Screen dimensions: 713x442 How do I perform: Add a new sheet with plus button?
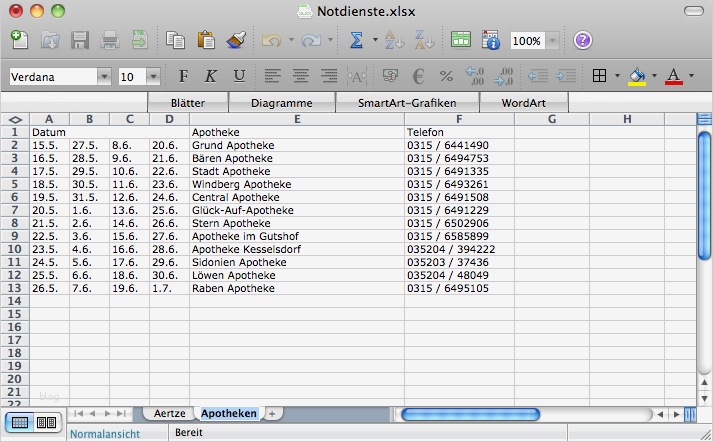click(x=272, y=414)
